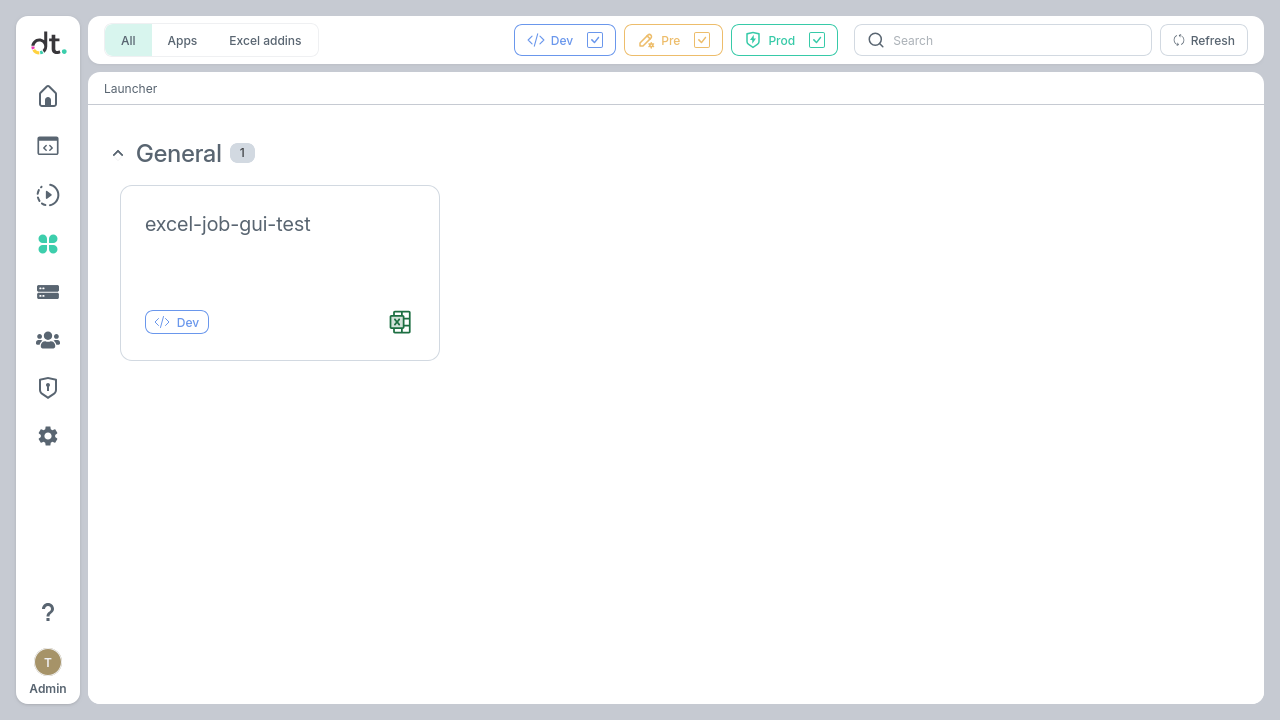Screen dimensions: 1280x720
Task: Click the Excel icon on the card
Action: tap(400, 322)
